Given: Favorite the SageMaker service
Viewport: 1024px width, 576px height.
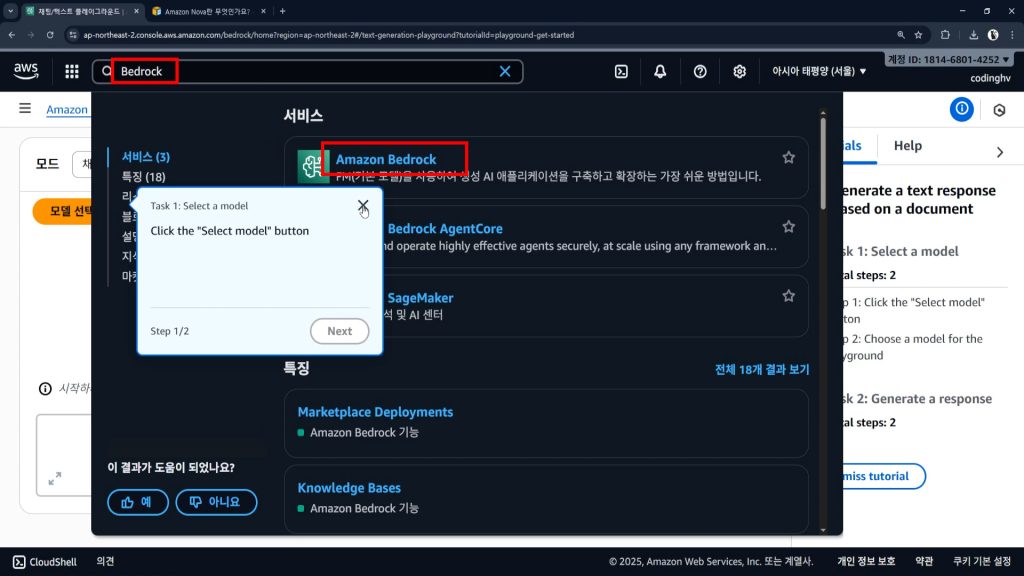Looking at the screenshot, I should point(789,296).
